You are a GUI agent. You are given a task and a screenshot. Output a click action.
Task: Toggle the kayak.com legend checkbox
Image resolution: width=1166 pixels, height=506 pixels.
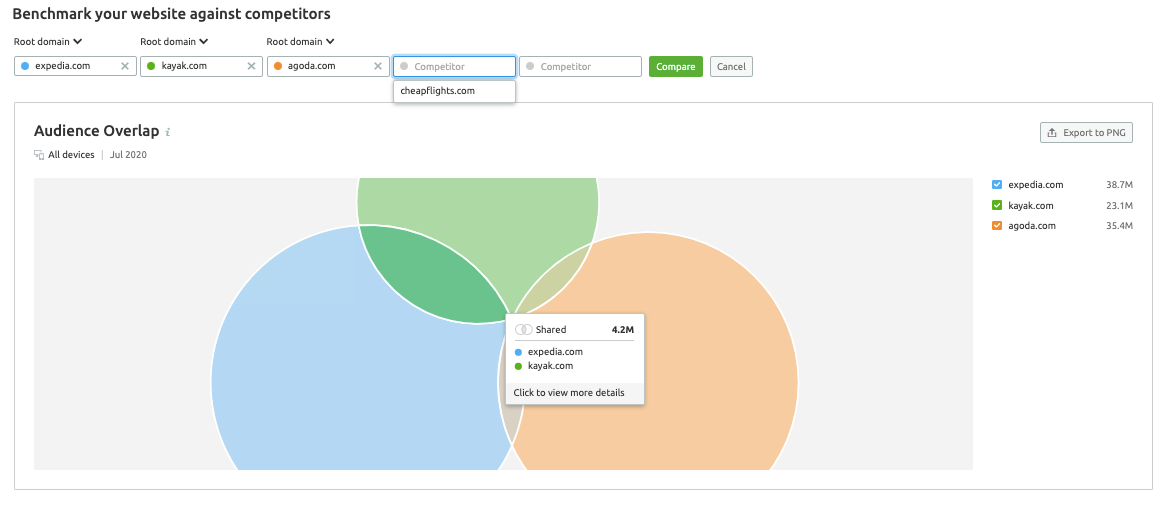996,205
